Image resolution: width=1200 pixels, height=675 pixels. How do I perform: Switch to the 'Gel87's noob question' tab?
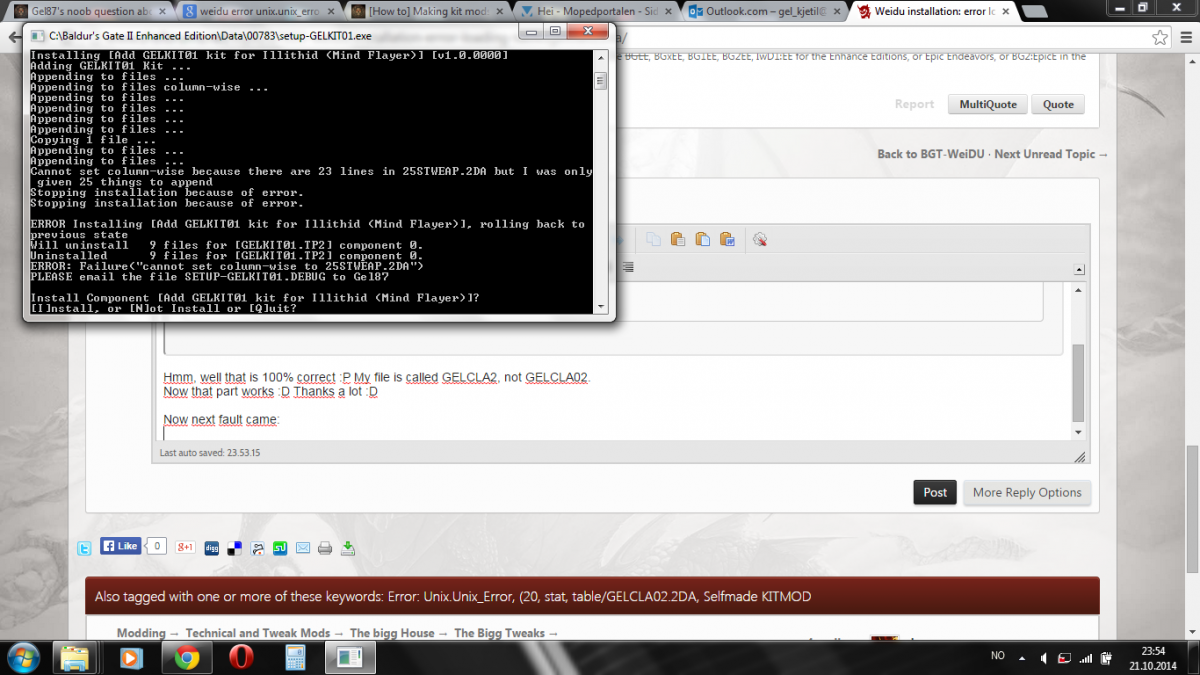point(90,11)
